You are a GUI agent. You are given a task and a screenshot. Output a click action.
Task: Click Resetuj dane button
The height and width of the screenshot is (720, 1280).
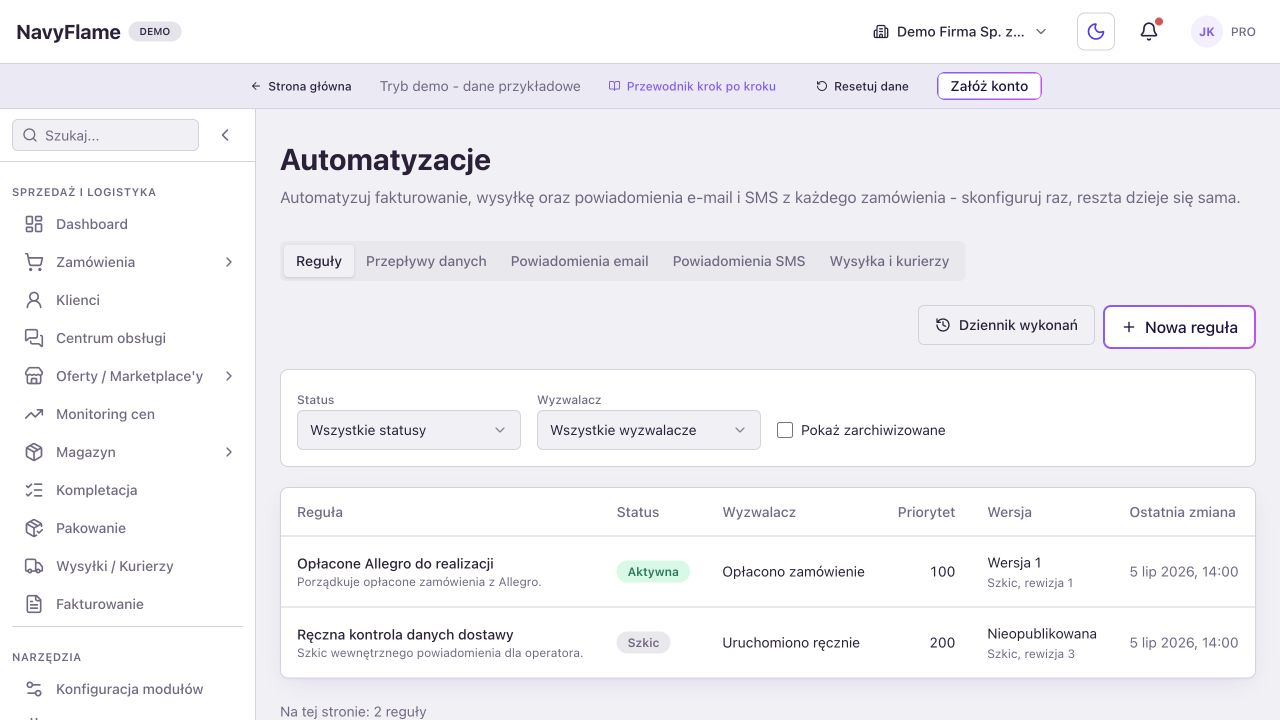[862, 86]
